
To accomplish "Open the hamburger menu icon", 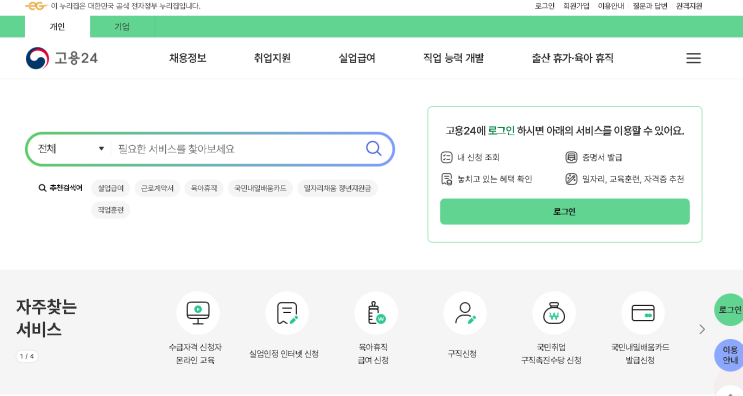I will click(693, 58).
